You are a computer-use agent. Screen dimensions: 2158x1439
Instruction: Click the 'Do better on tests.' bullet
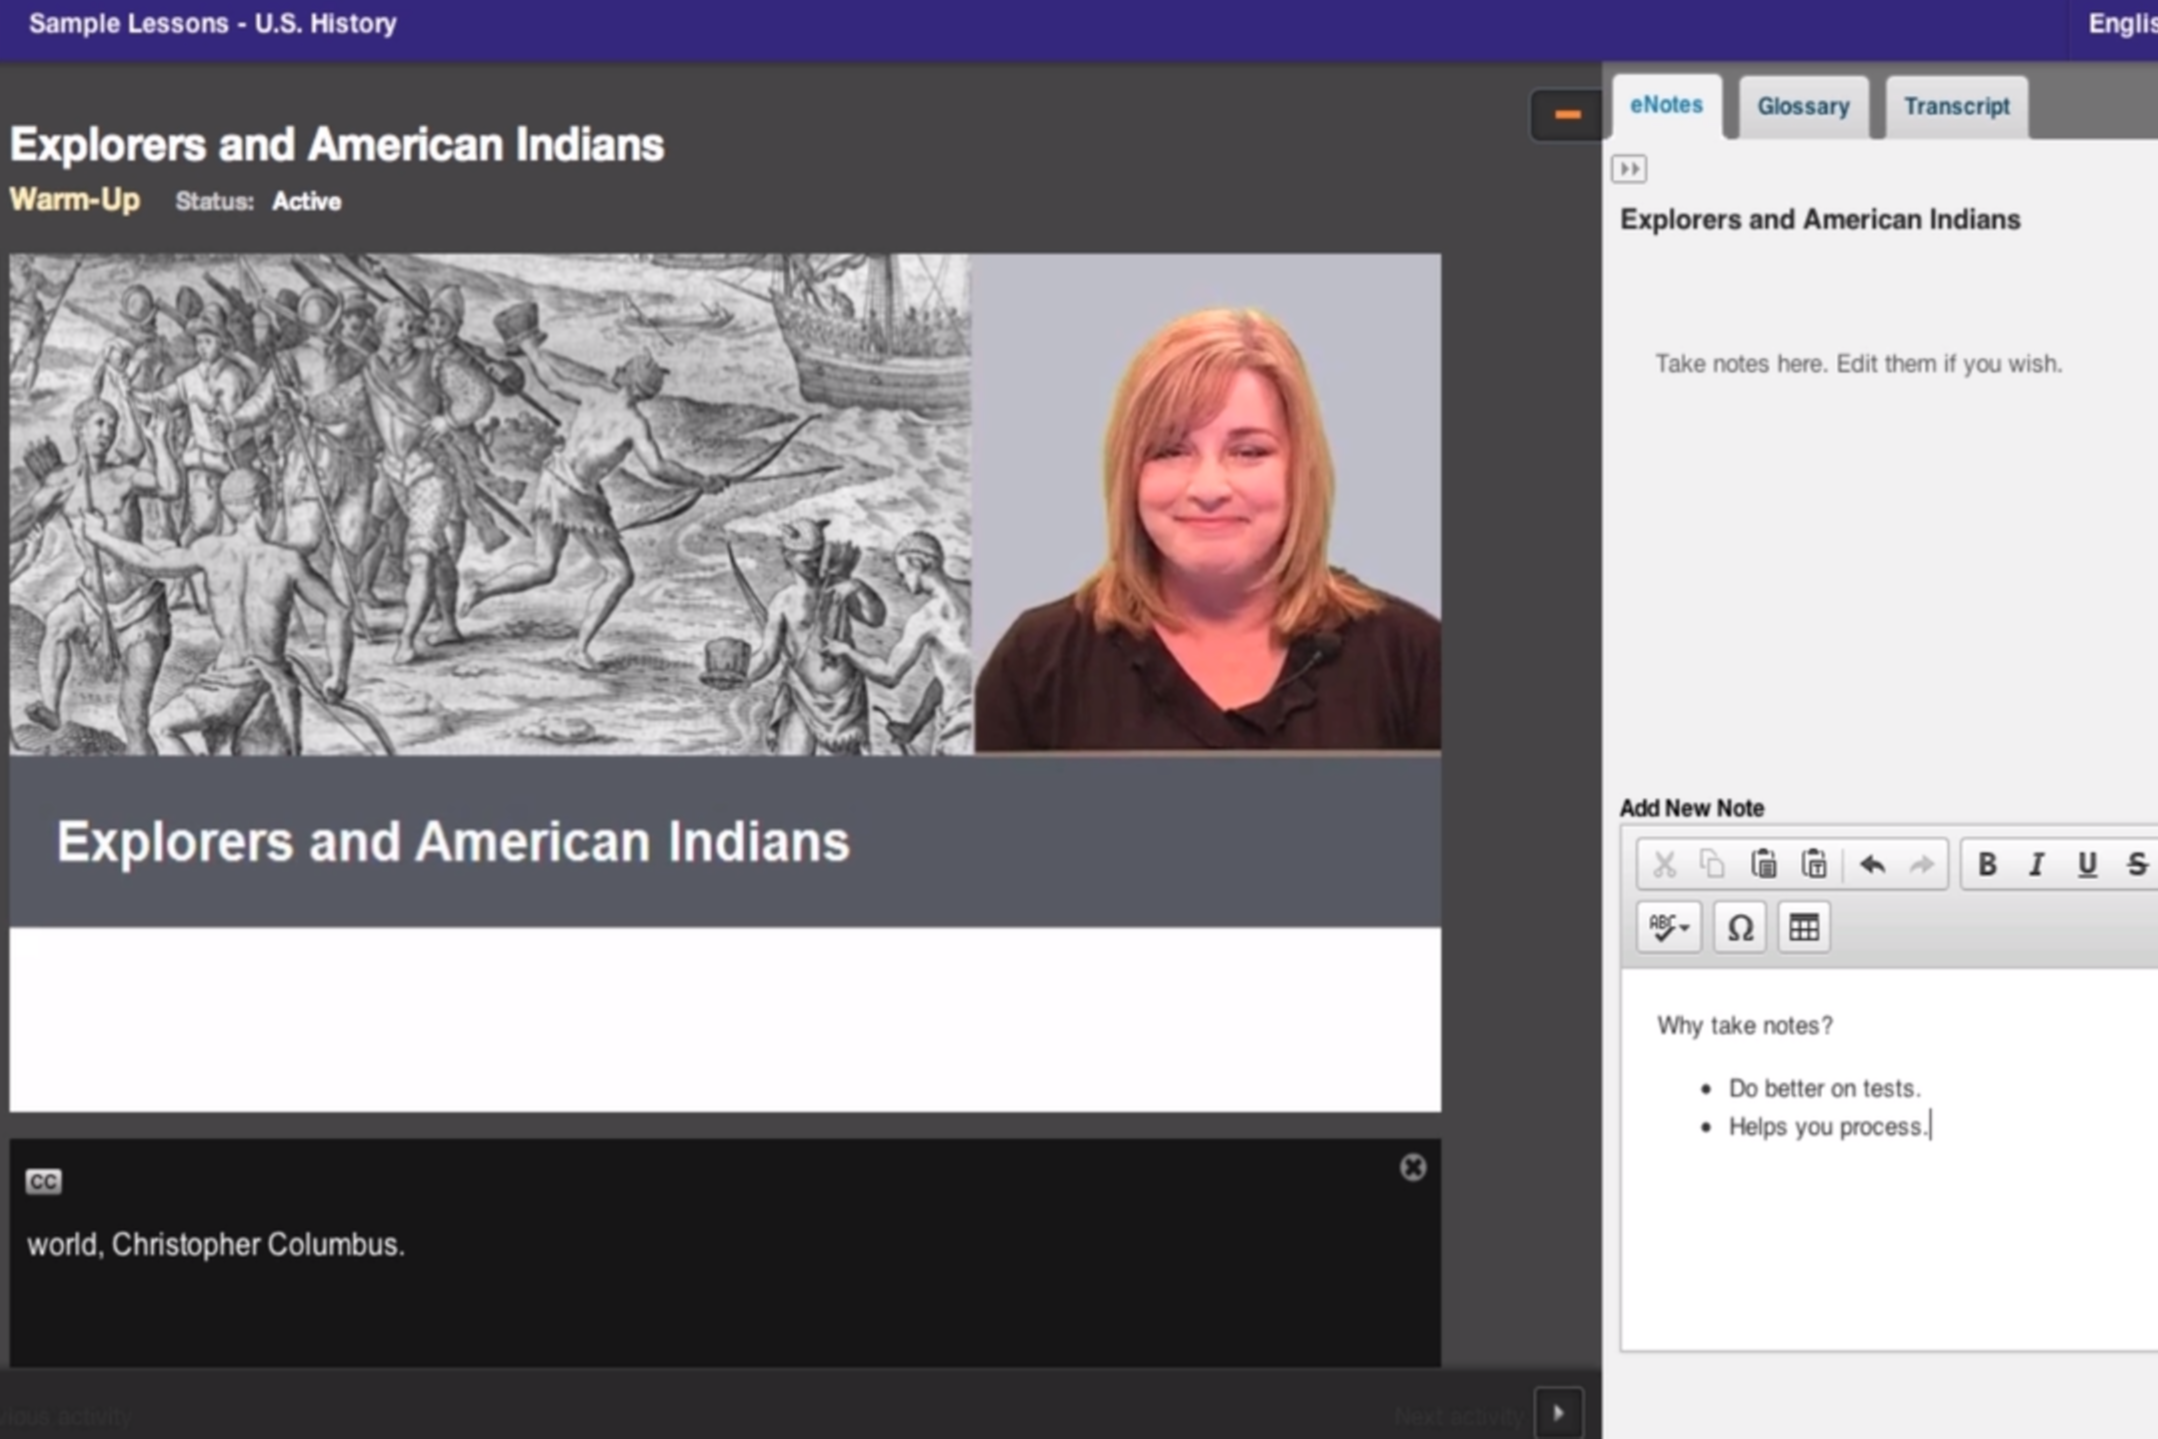(1824, 1088)
